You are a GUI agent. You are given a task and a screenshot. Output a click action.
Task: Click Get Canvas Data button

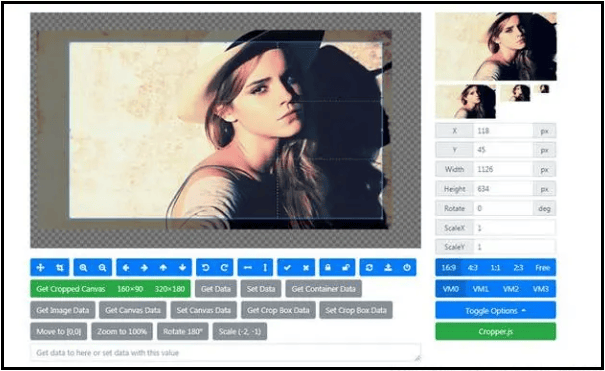click(133, 310)
